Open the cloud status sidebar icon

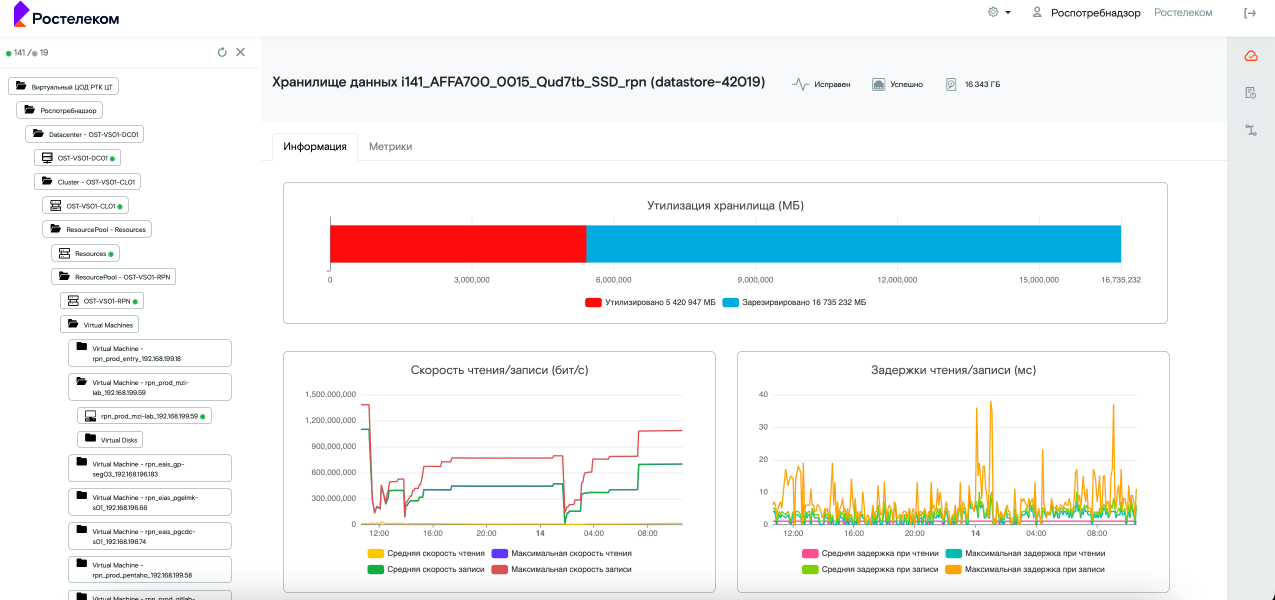click(1250, 56)
